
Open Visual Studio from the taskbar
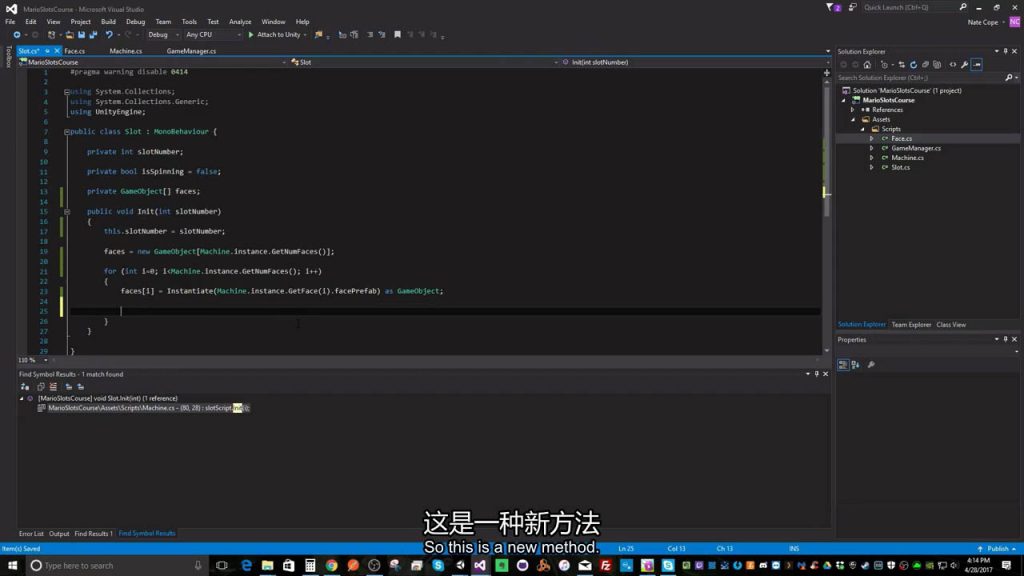pyautogui.click(x=478, y=566)
